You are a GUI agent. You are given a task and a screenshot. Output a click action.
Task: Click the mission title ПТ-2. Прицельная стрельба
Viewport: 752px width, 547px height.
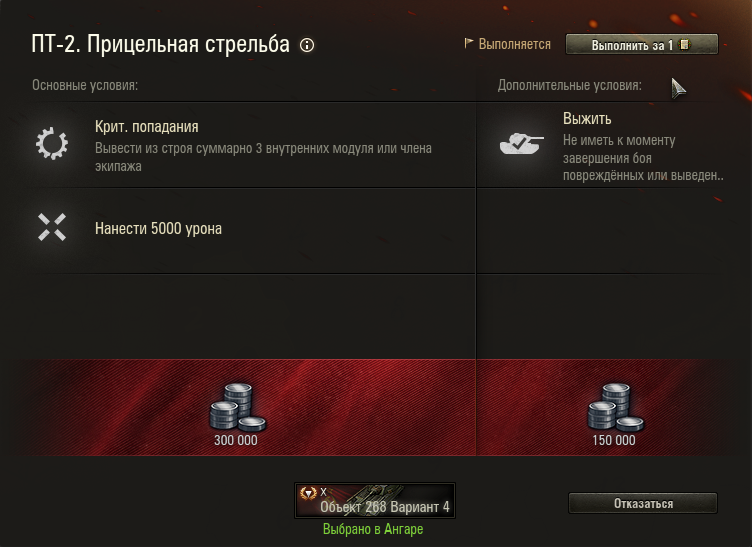coord(161,45)
